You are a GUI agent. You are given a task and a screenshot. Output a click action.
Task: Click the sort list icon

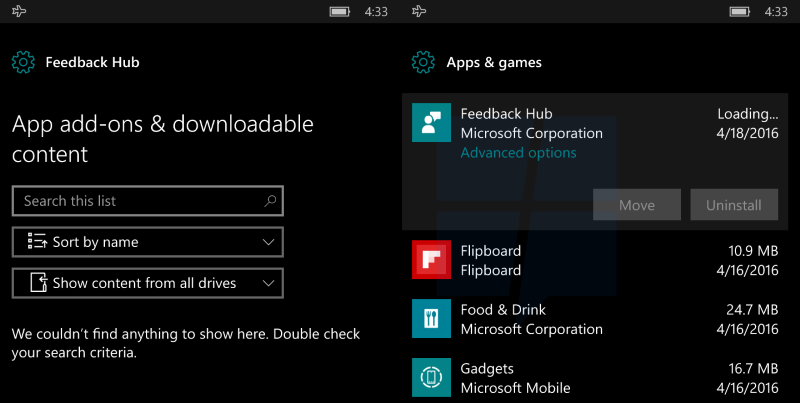37,242
